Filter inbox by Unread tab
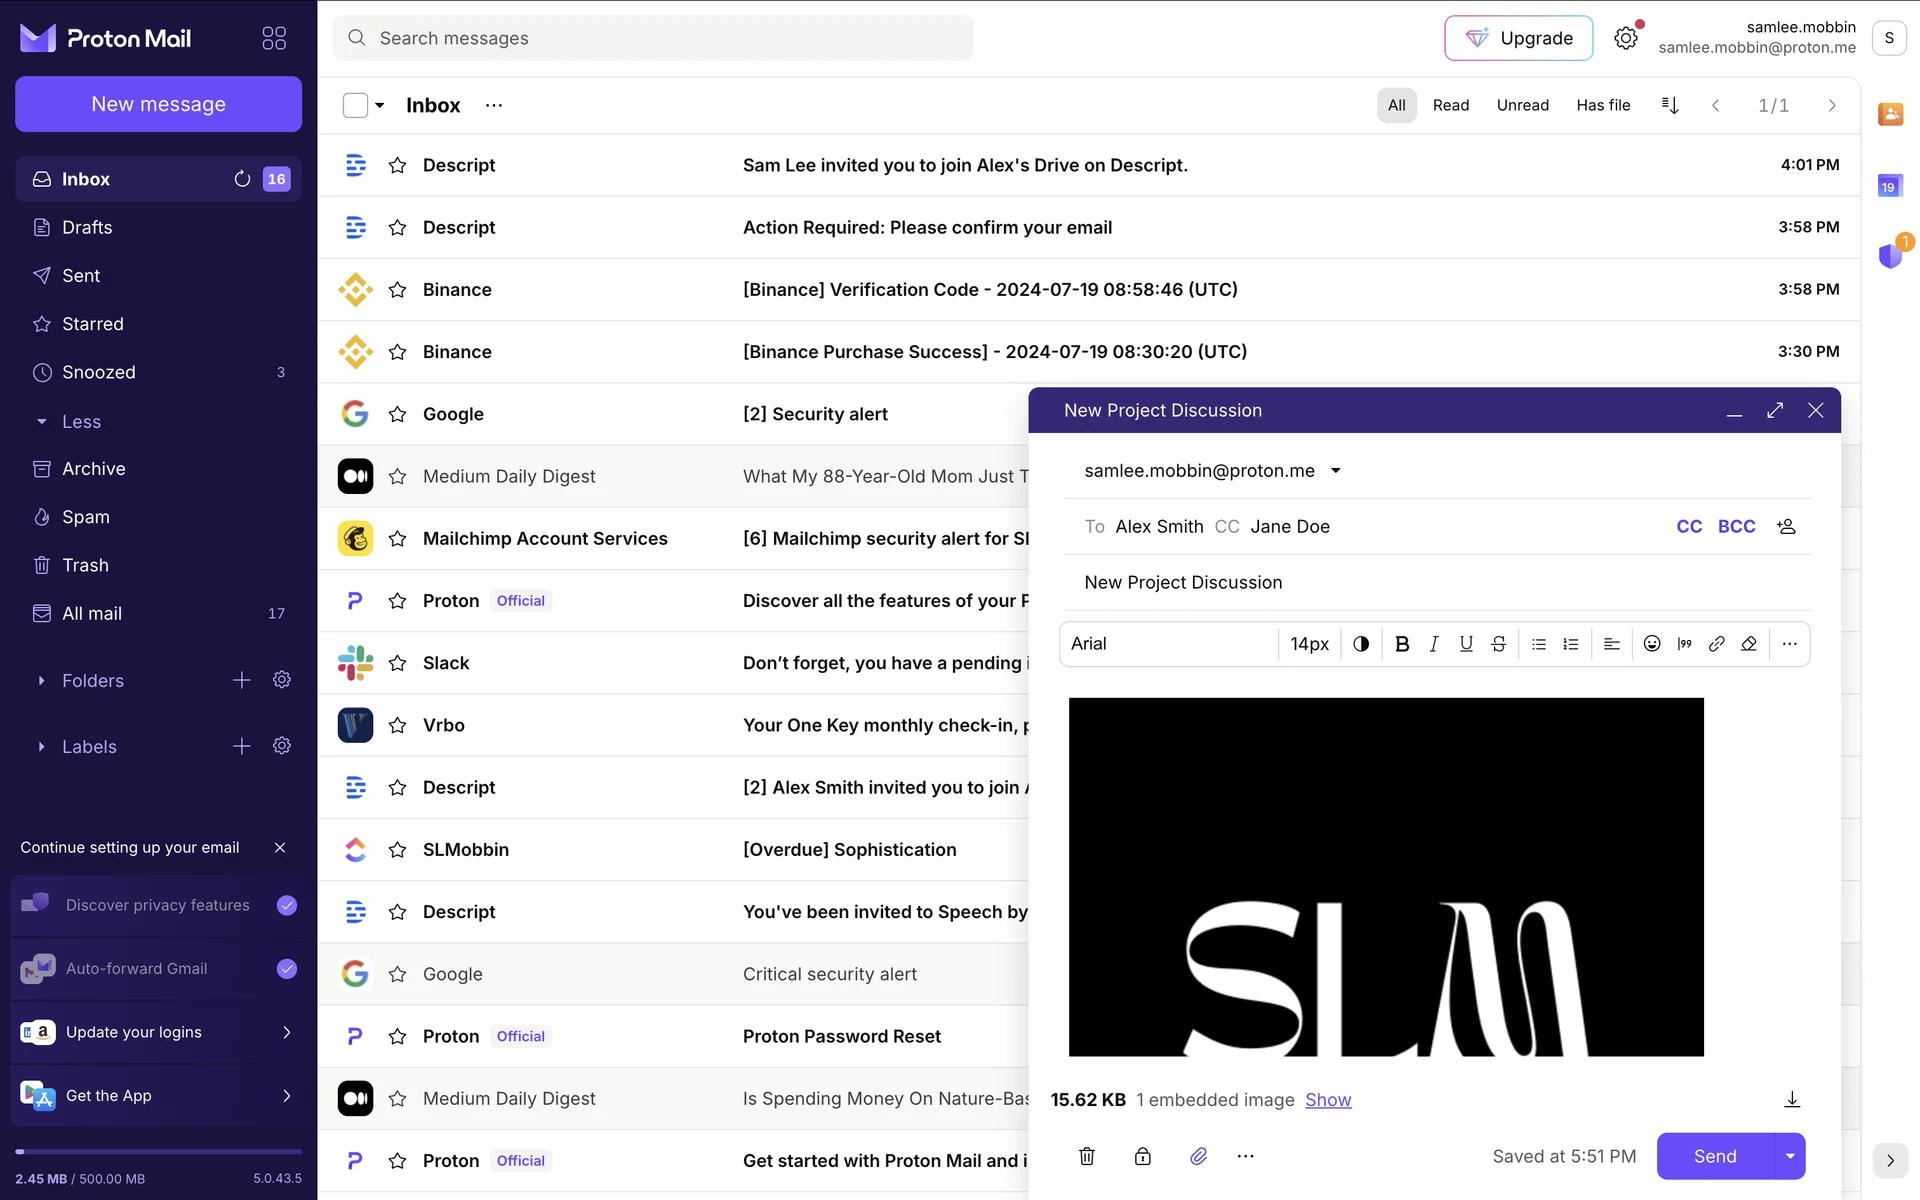Screen dimensions: 1920x1200 (1522, 105)
